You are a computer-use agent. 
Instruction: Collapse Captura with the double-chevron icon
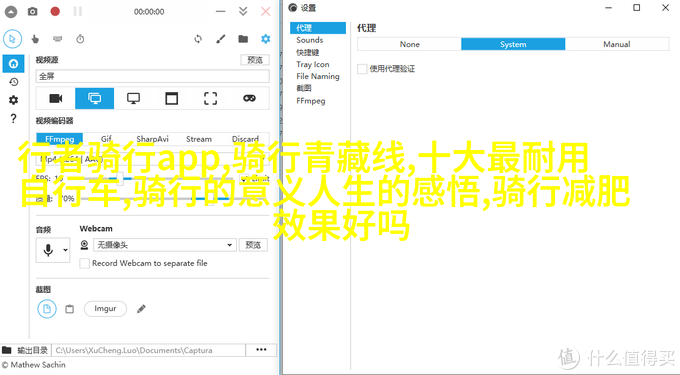(243, 12)
